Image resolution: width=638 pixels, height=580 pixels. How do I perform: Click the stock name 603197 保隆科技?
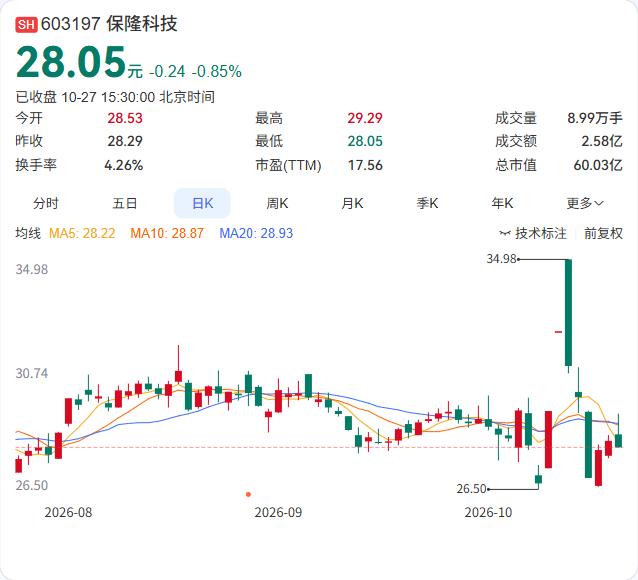tap(109, 24)
